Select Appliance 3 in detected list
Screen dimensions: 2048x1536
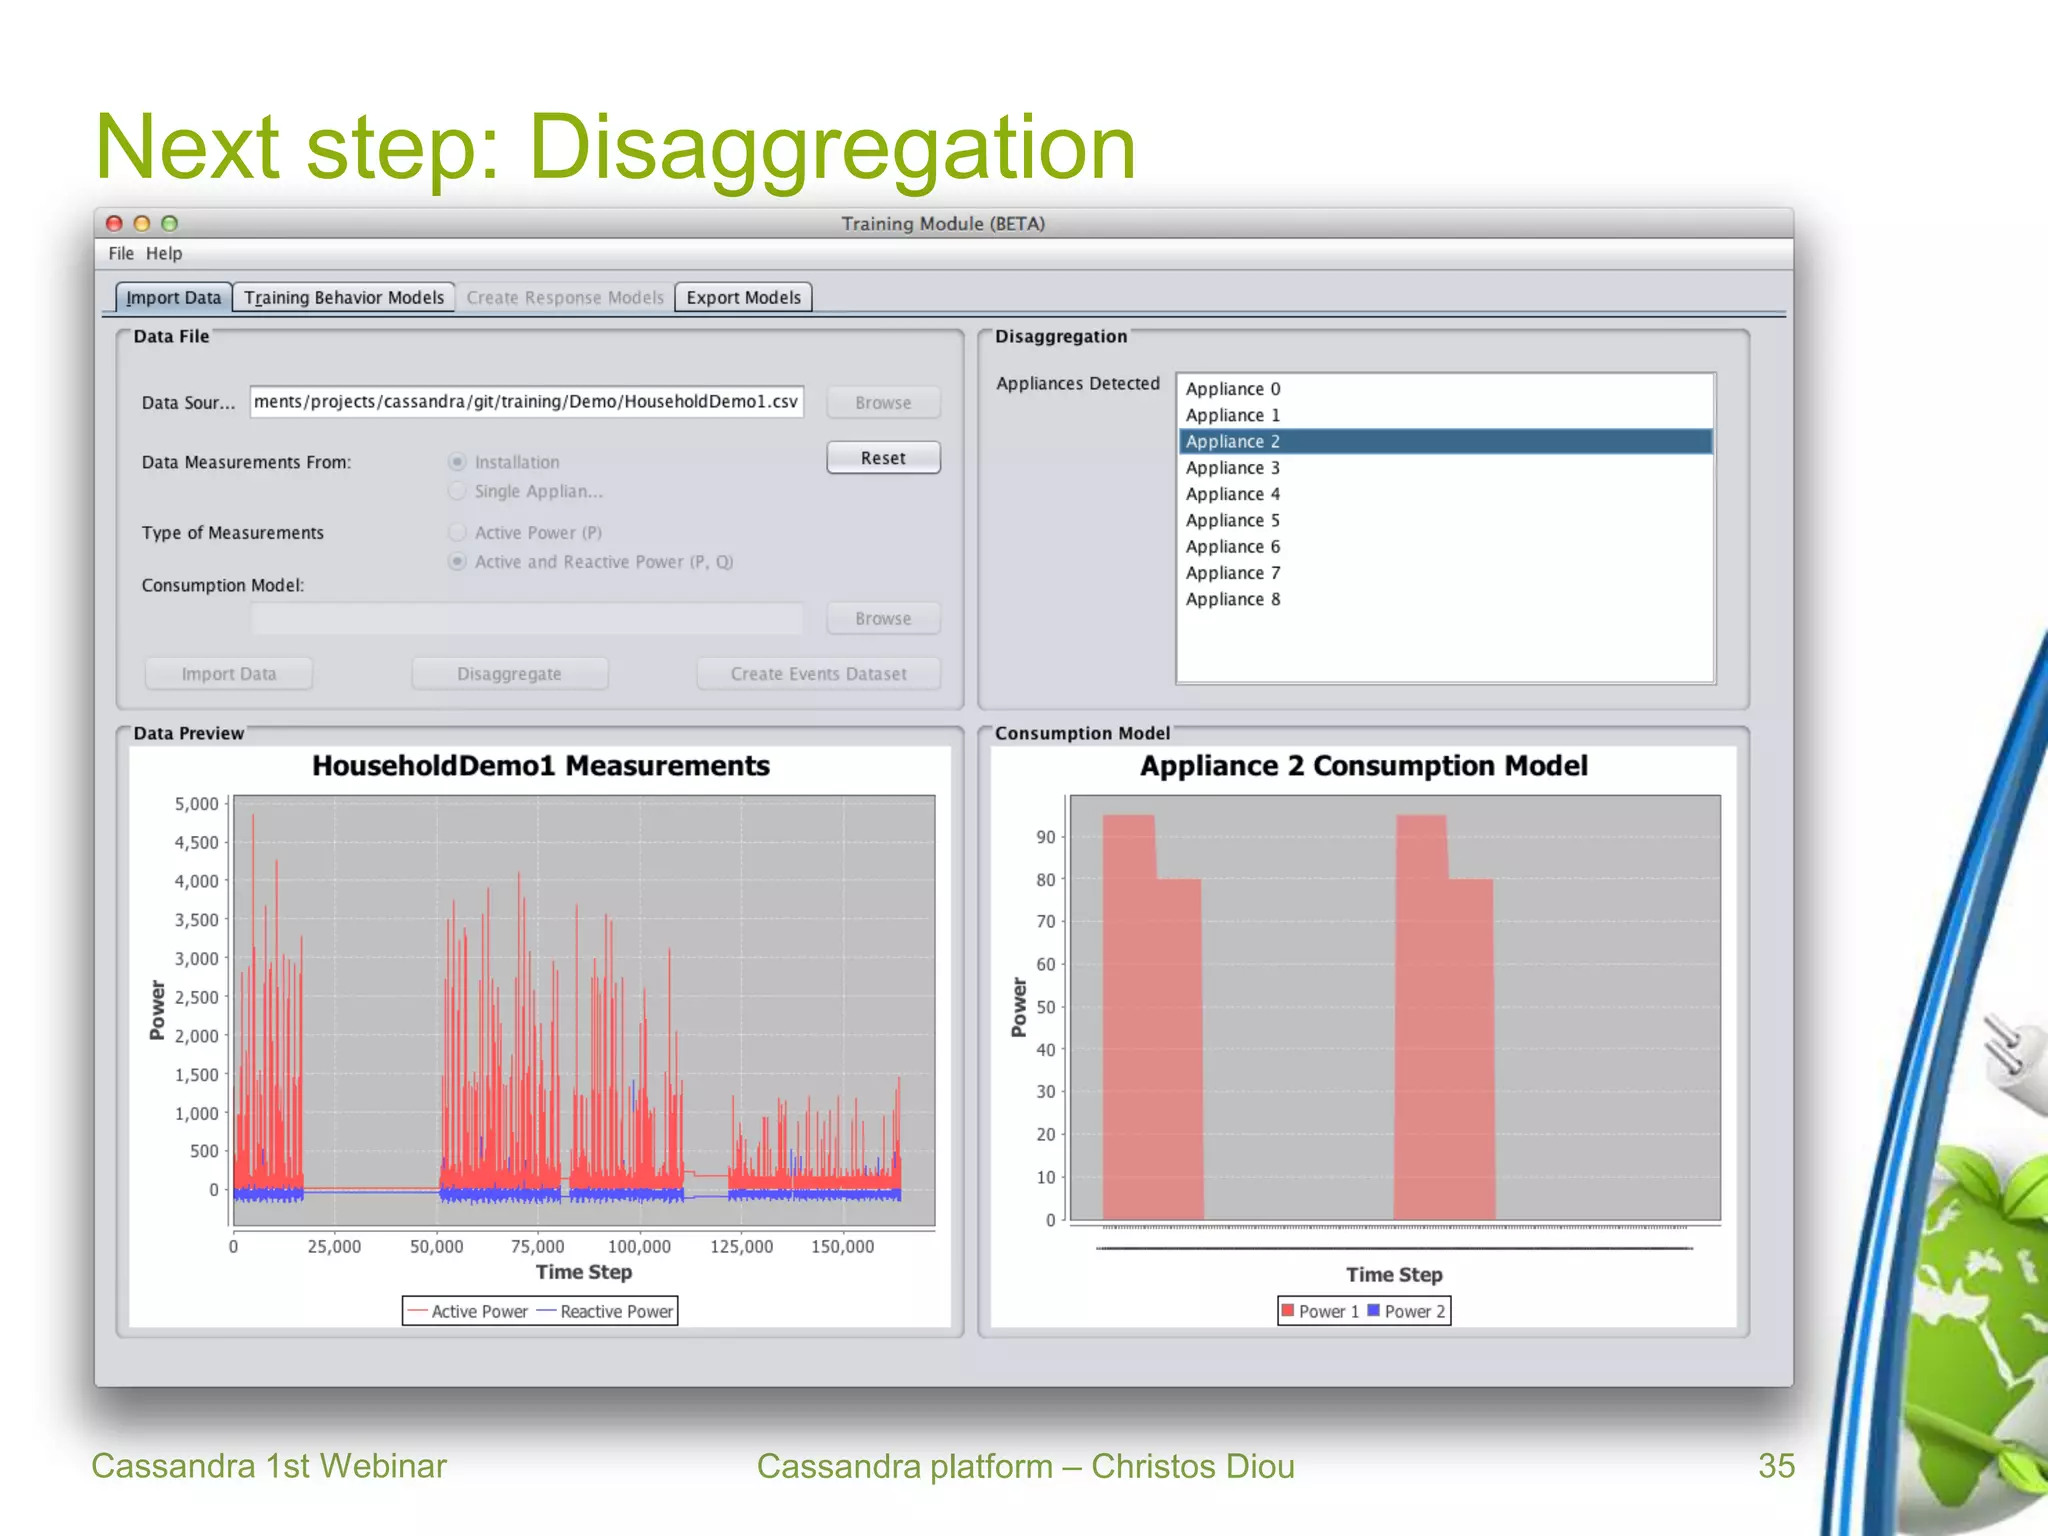point(1445,467)
